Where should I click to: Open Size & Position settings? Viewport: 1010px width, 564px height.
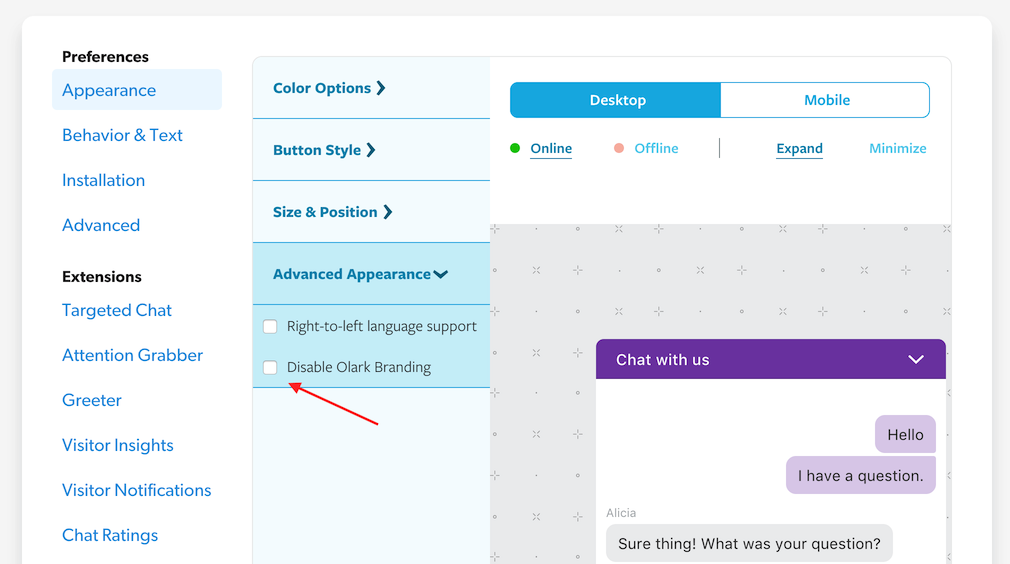pyautogui.click(x=332, y=212)
